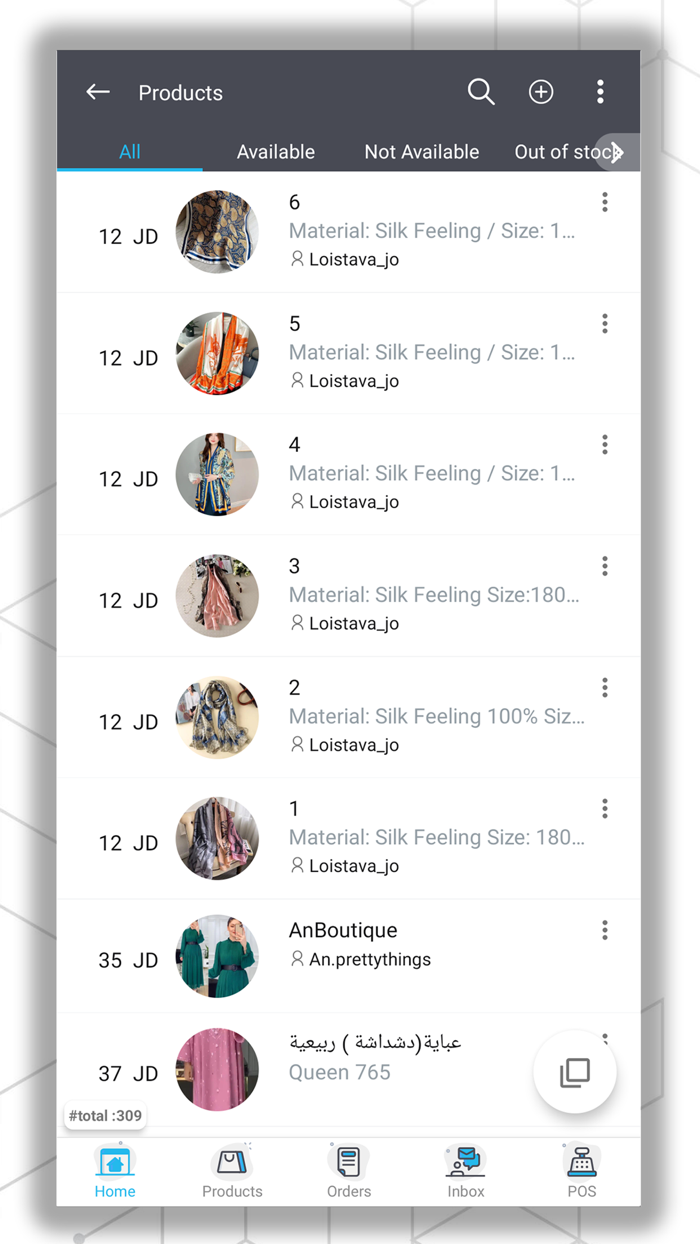This screenshot has height=1244, width=700.
Task: Open the product 4 thumbnail image
Action: (x=217, y=475)
